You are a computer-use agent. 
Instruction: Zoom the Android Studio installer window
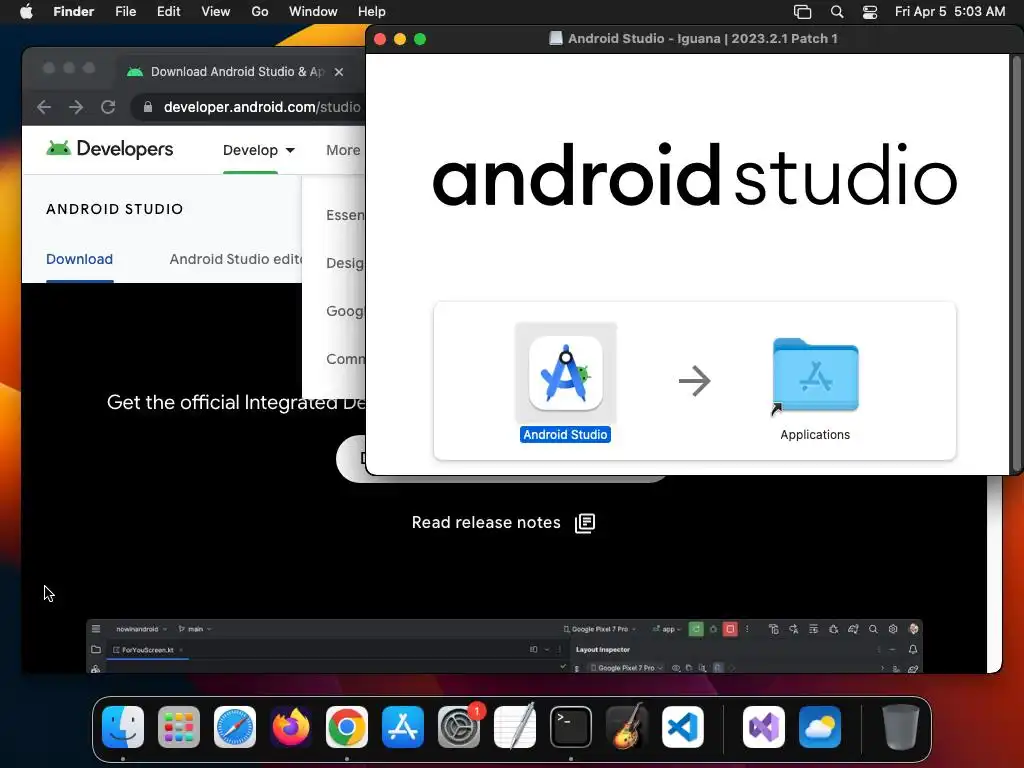[x=420, y=39]
